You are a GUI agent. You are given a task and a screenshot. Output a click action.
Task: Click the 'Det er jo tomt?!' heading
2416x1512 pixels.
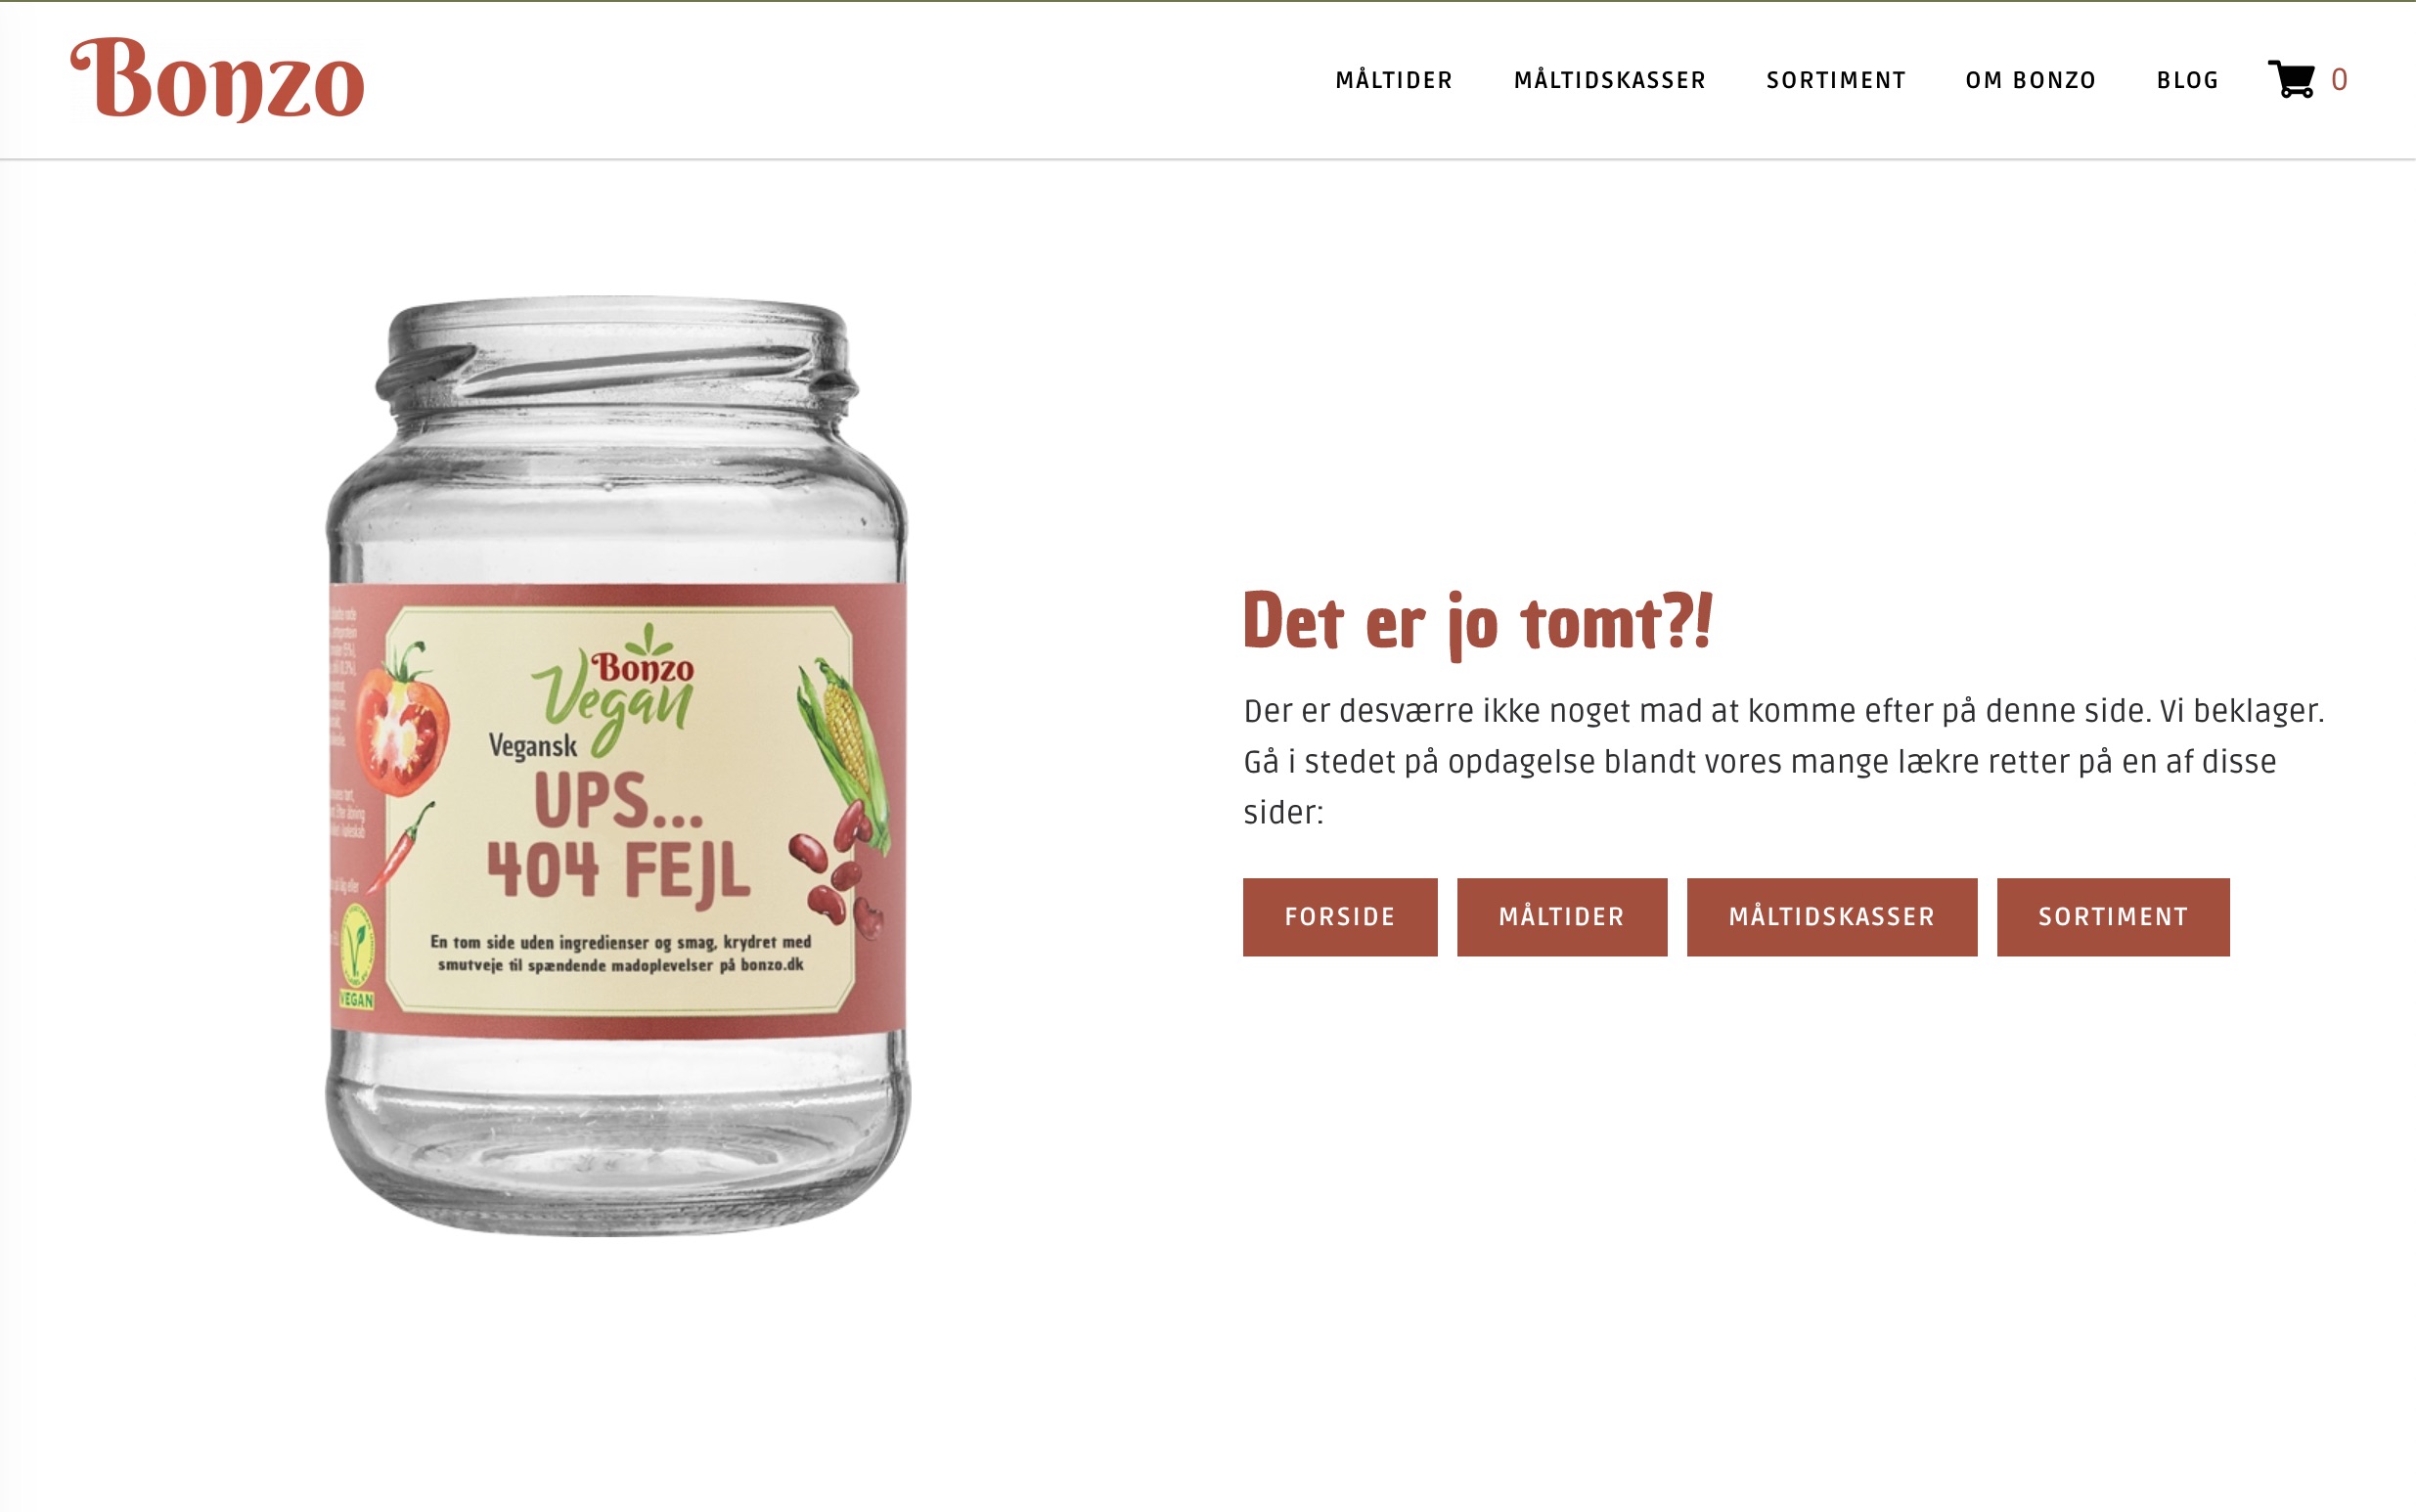tap(1478, 623)
